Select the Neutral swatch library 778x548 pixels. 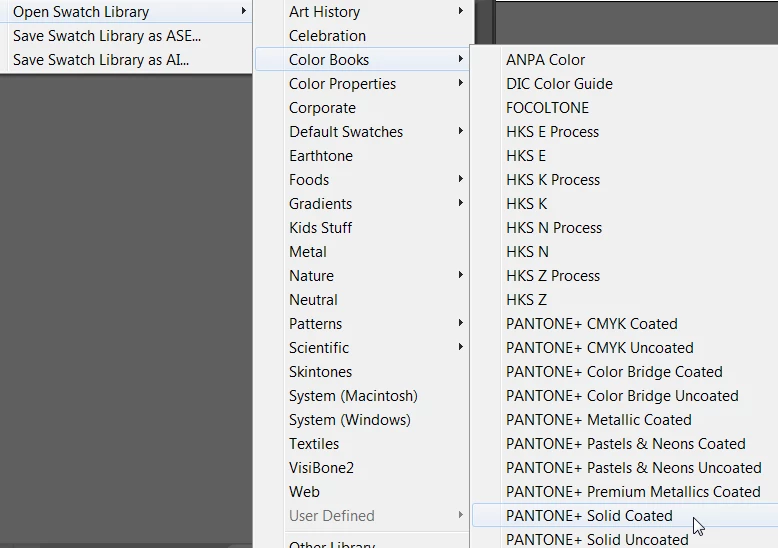(362, 300)
